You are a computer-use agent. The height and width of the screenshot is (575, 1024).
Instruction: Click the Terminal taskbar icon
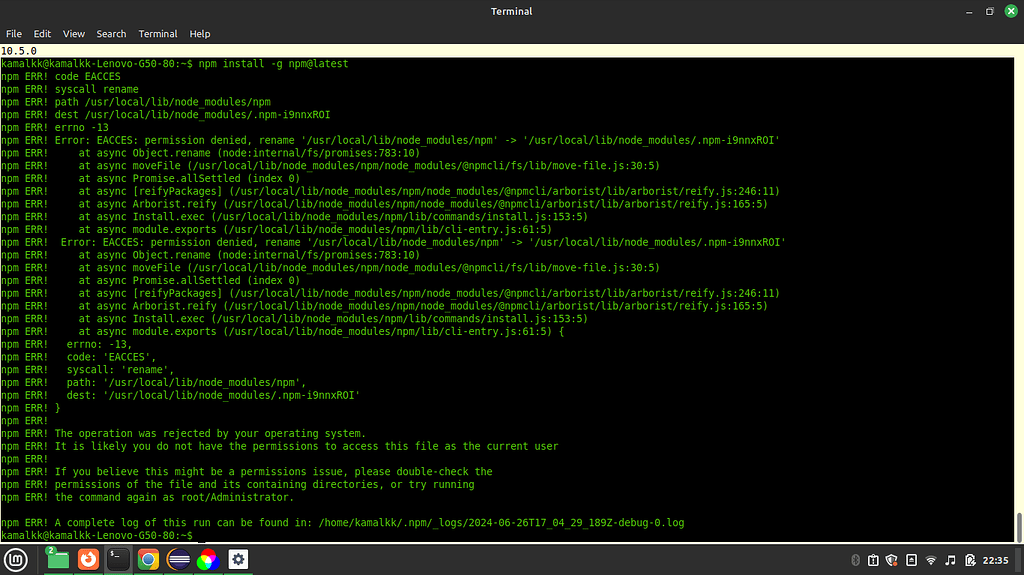(118, 559)
